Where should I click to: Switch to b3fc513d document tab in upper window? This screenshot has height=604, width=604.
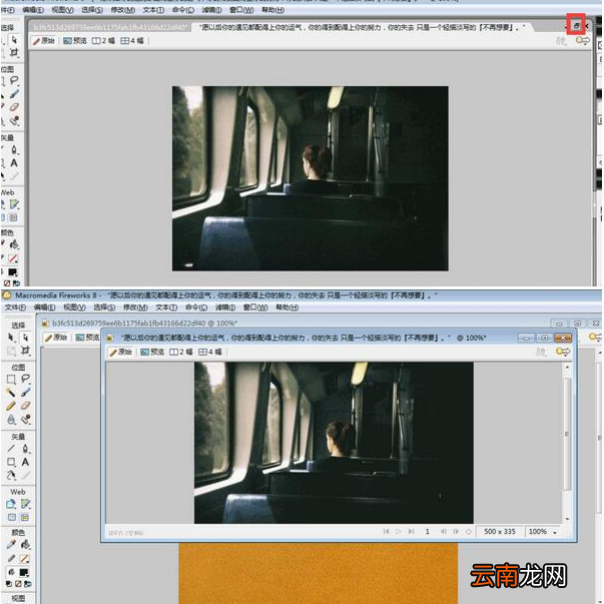coord(110,27)
